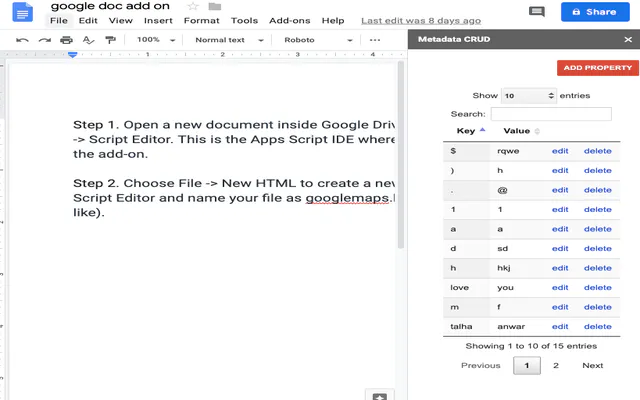Click the document vertical scrollbar
This screenshot has height=400, width=640.
tap(401, 155)
